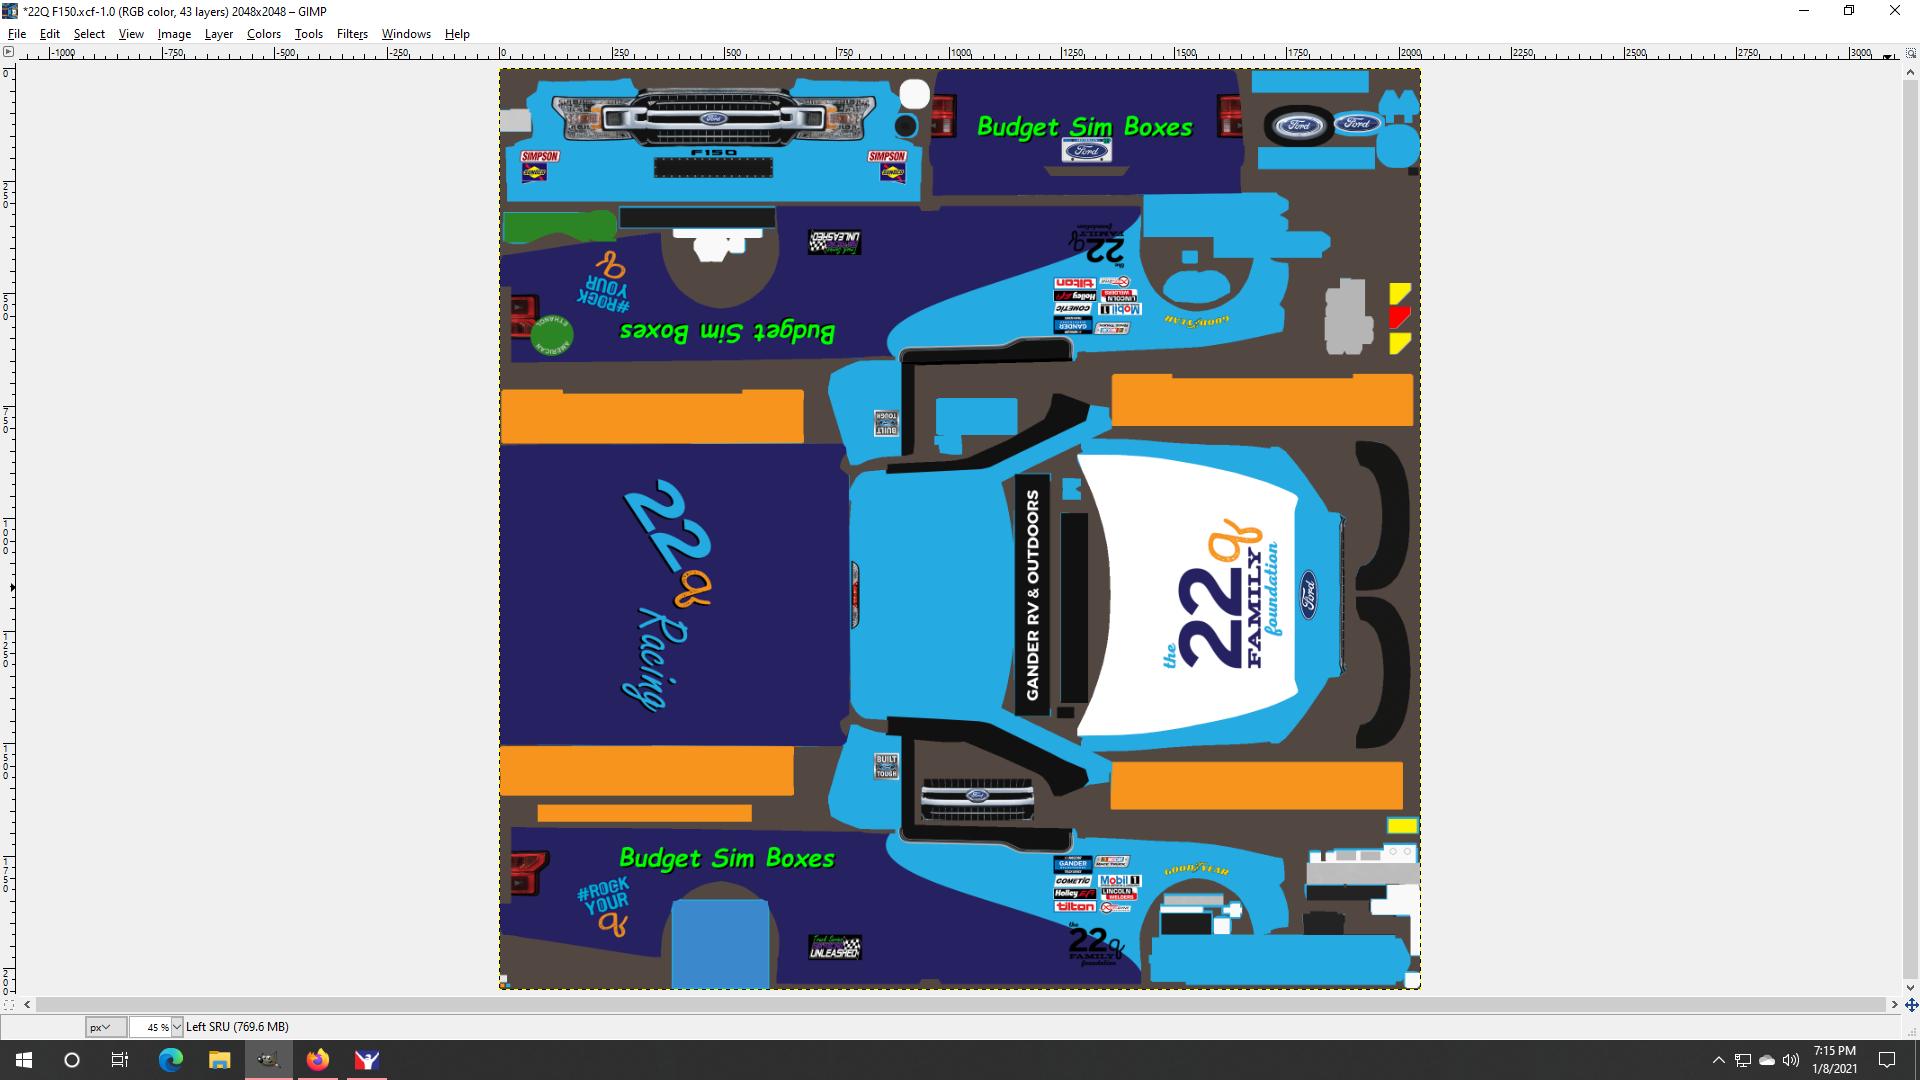Image resolution: width=1920 pixels, height=1080 pixels.
Task: Open the px unit dropdown in the status bar
Action: 104,1026
